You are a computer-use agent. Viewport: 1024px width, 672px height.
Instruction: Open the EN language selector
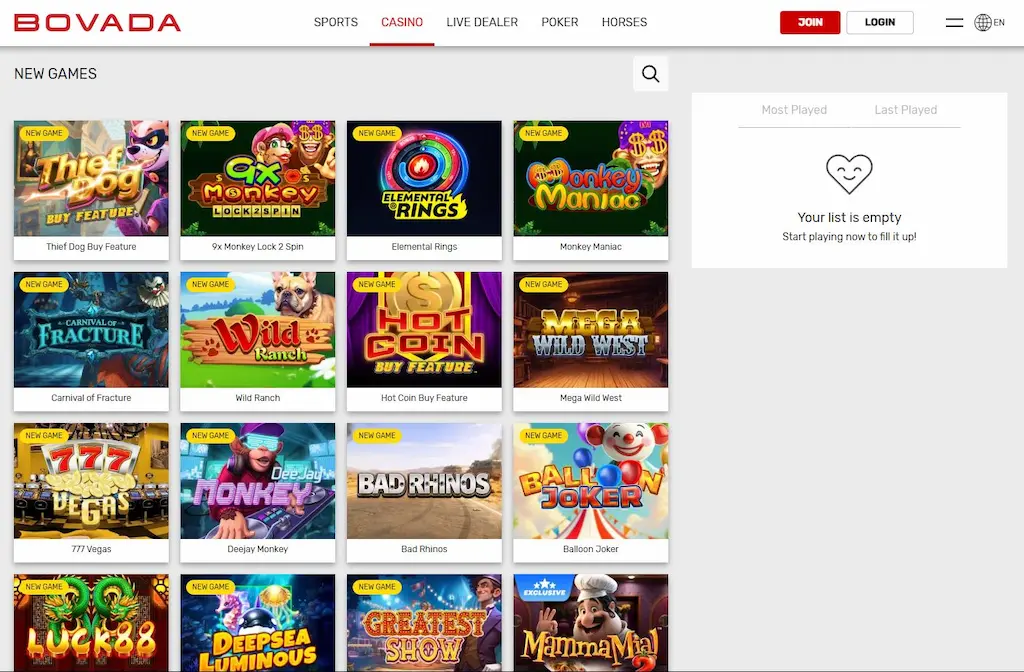(999, 22)
